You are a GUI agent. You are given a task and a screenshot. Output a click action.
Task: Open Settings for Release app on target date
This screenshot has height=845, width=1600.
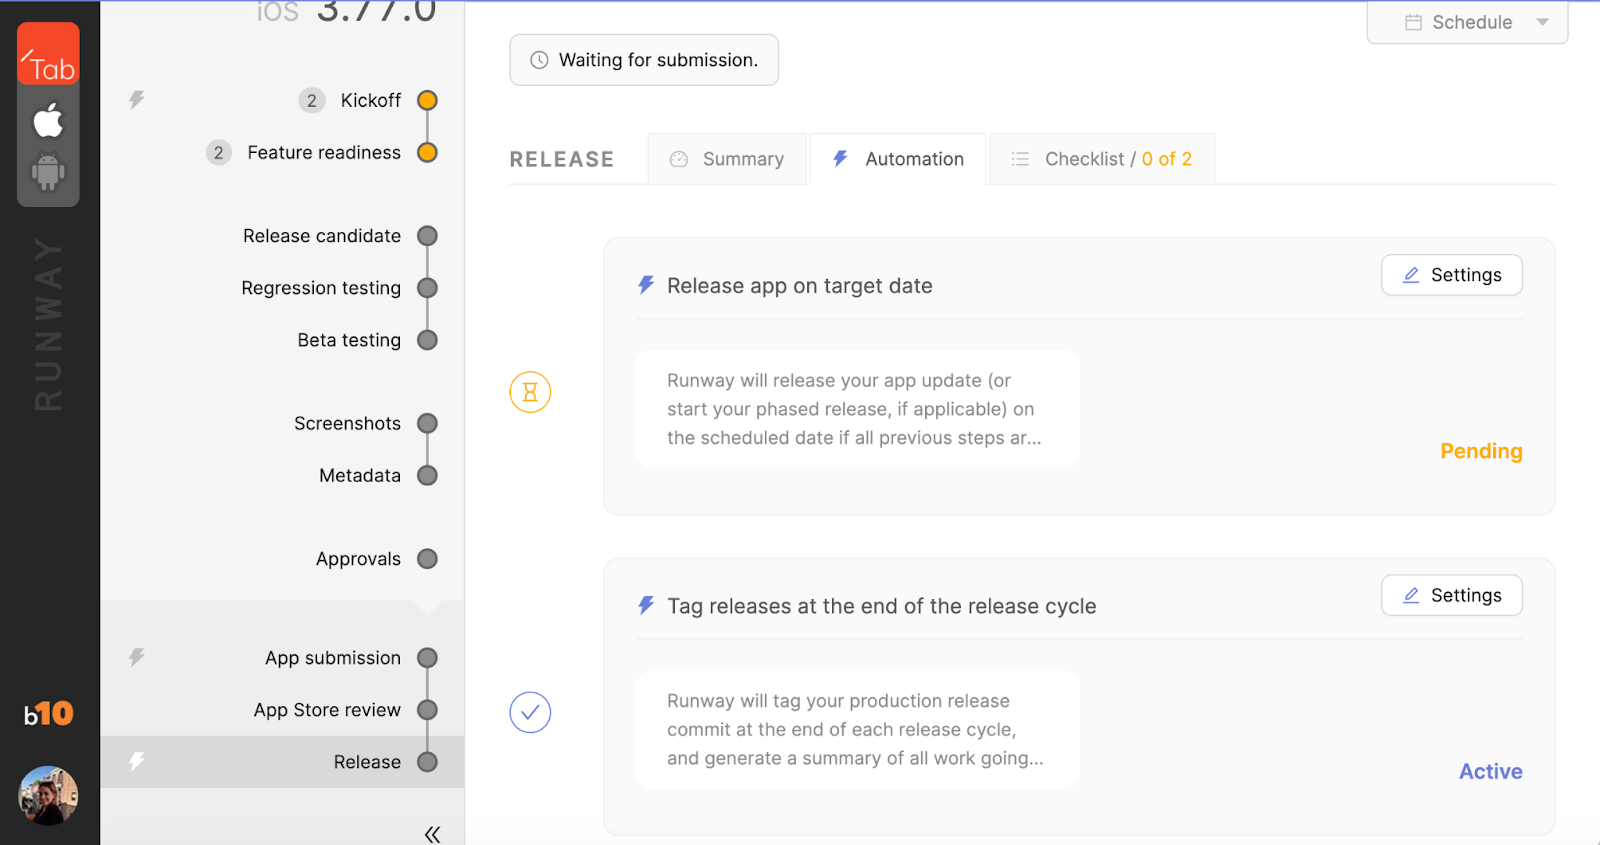point(1451,275)
